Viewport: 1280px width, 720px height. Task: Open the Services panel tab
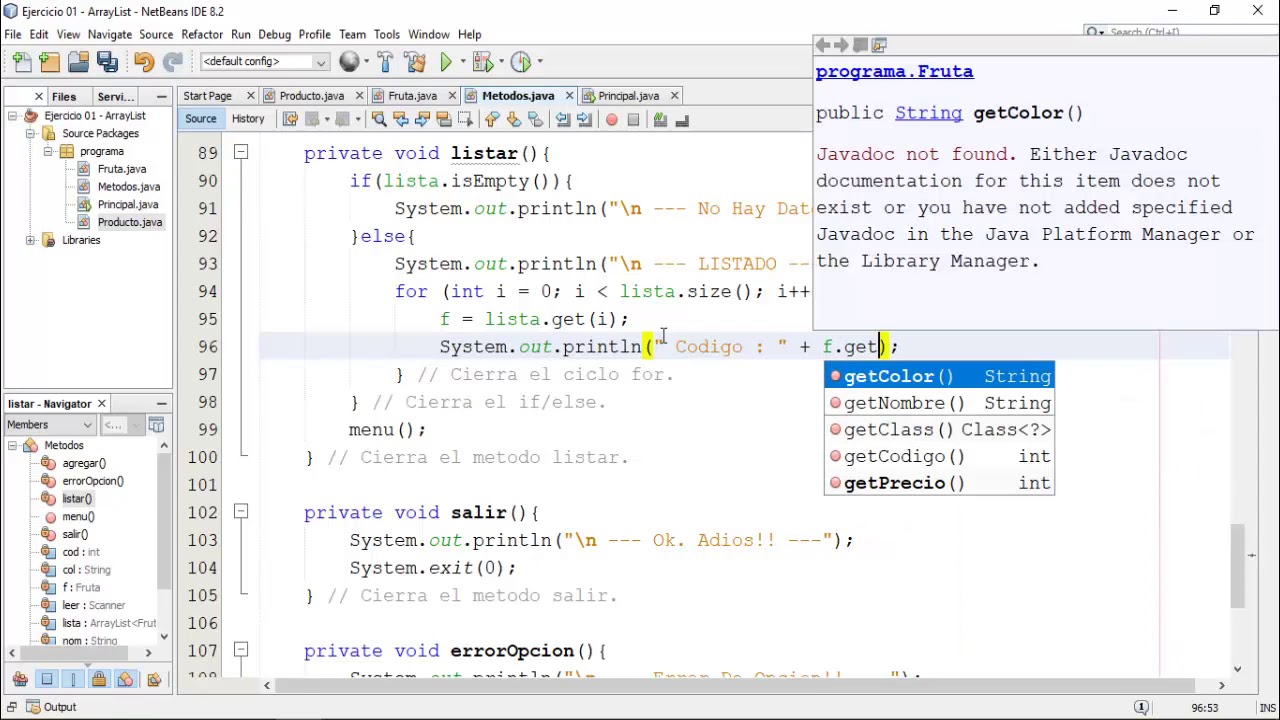[x=116, y=97]
